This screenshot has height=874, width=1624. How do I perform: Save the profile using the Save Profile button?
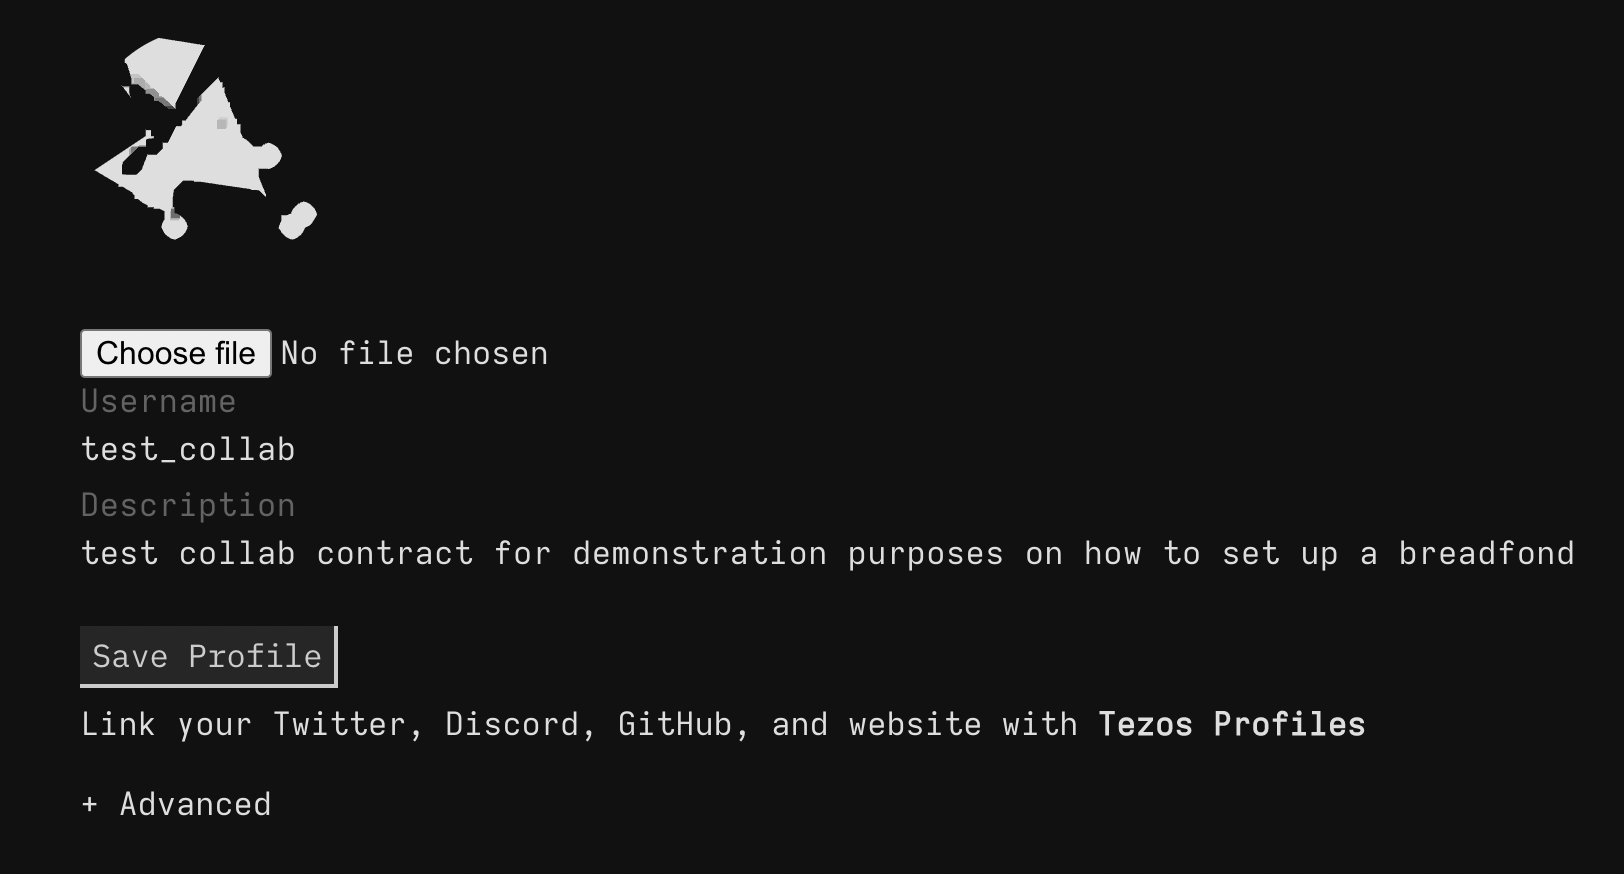pos(208,657)
